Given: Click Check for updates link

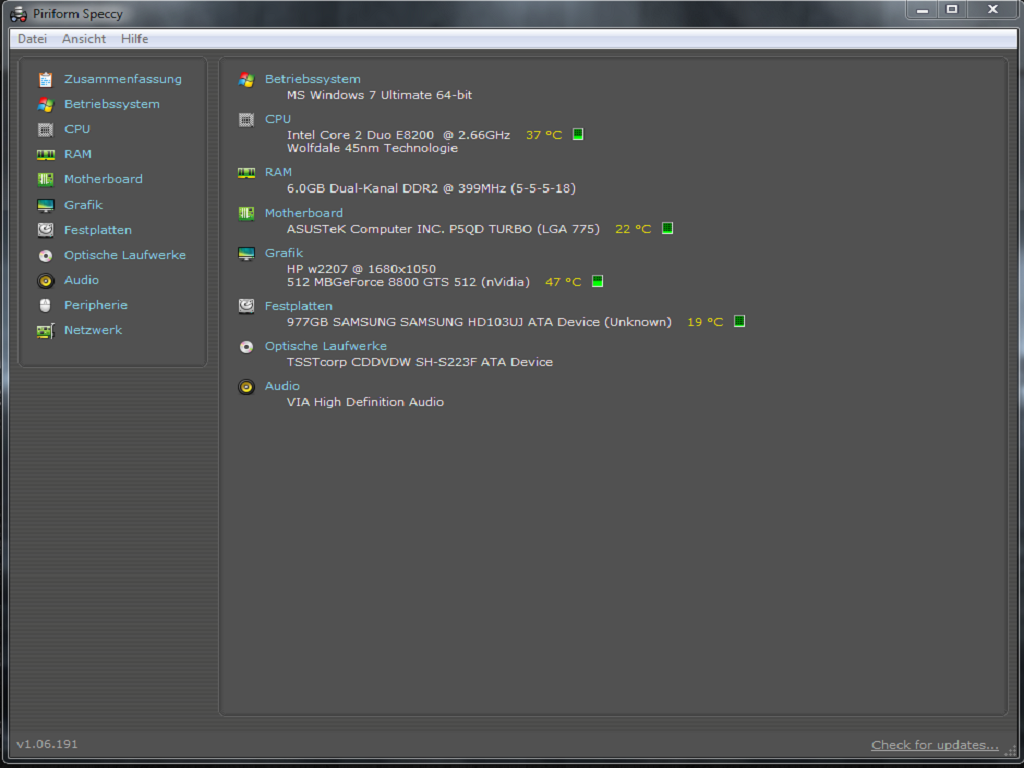Looking at the screenshot, I should point(935,745).
